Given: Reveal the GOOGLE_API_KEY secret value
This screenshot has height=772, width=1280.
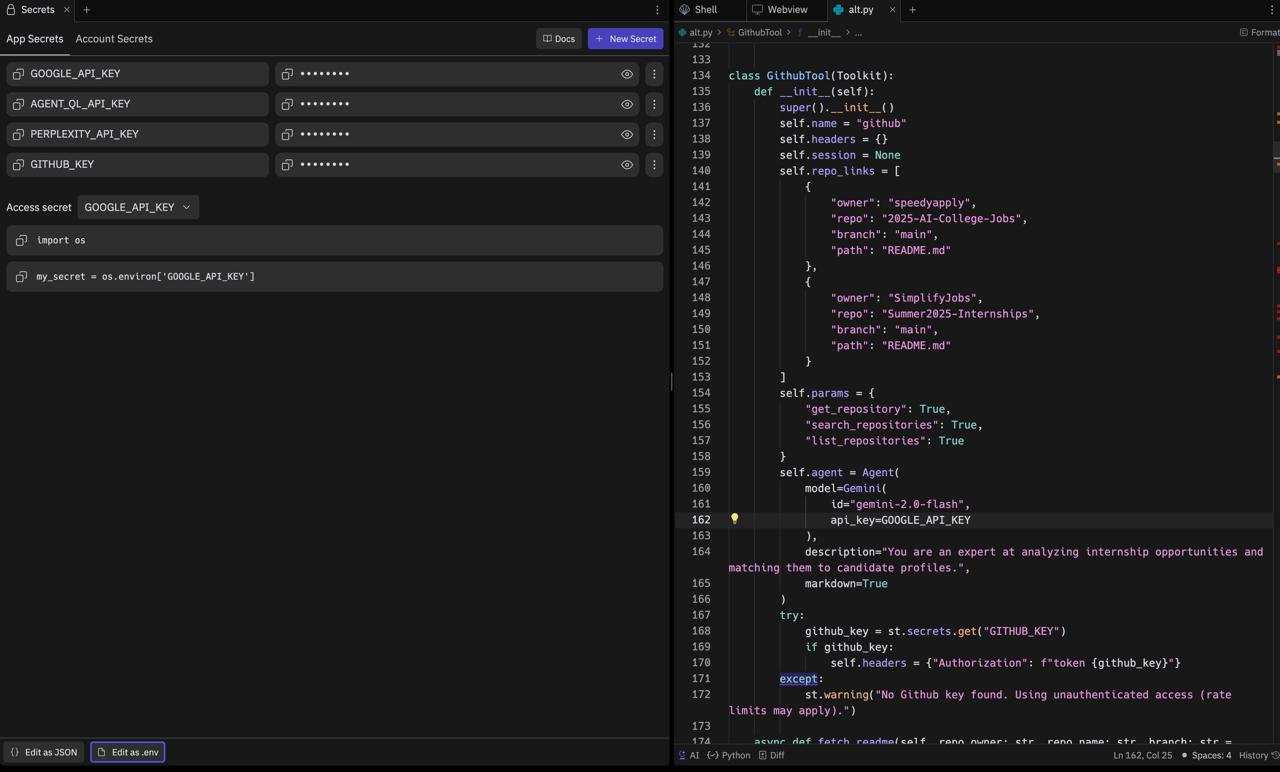Looking at the screenshot, I should [627, 74].
